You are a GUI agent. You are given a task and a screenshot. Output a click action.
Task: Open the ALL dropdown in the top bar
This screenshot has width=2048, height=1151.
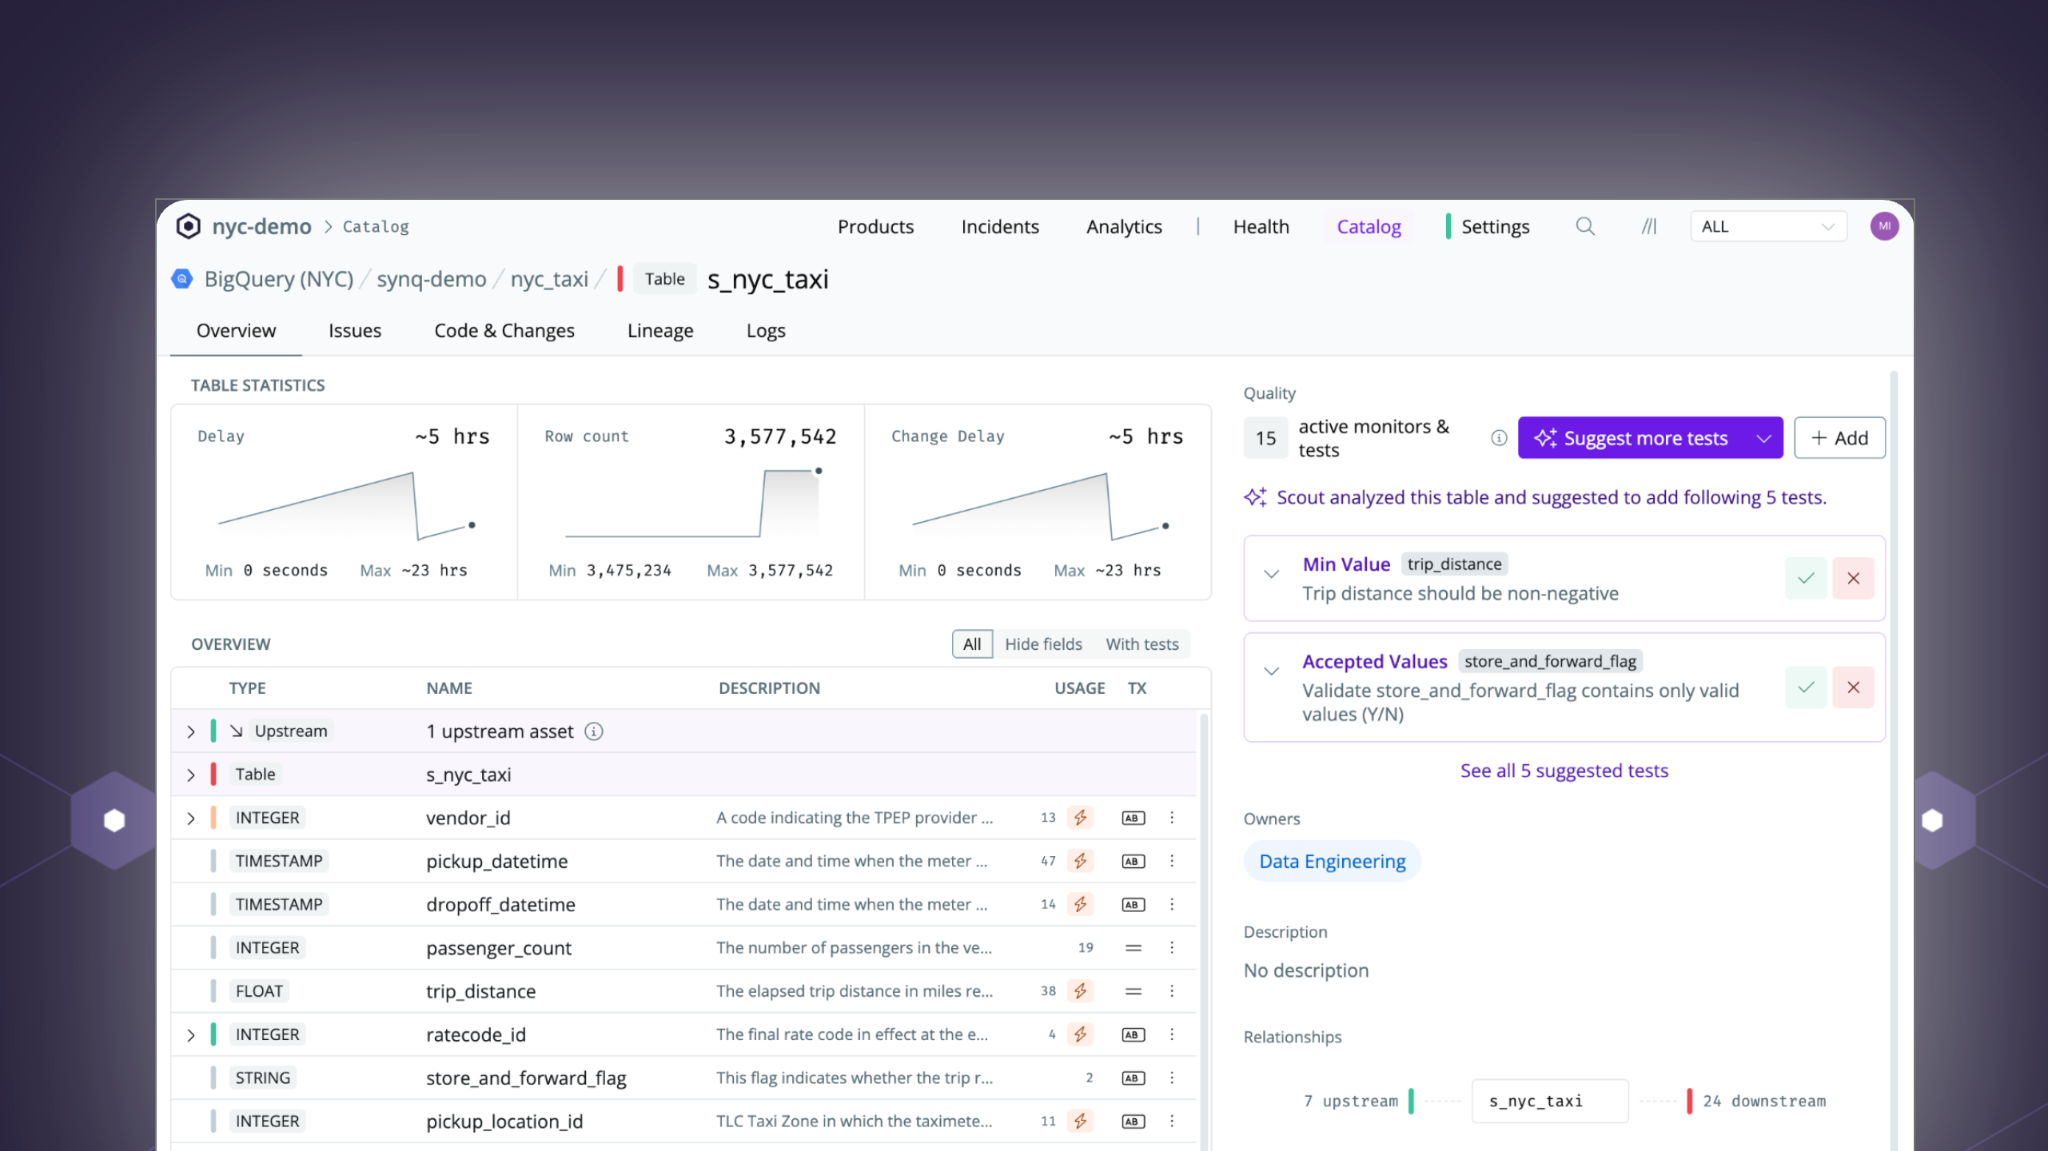(x=1767, y=227)
